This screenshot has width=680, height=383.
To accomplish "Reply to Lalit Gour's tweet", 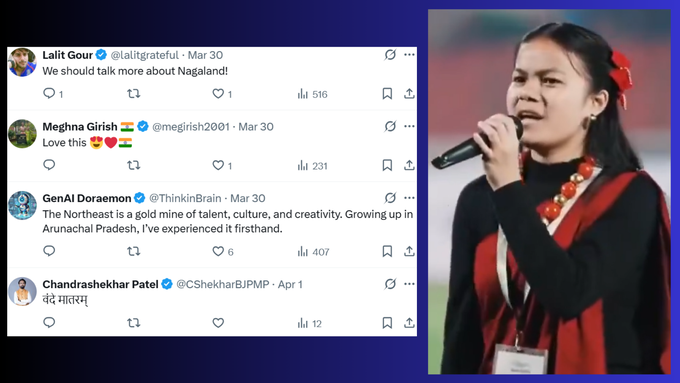I will tap(49, 93).
